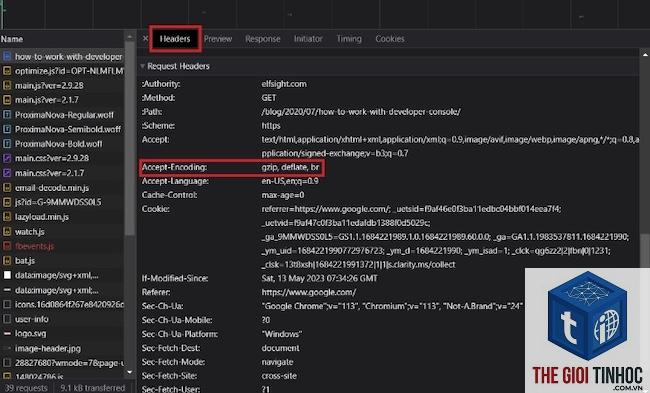Click stylesheet icon of main.css?ver=2.9.28
The height and width of the screenshot is (393, 650).
click(7, 158)
